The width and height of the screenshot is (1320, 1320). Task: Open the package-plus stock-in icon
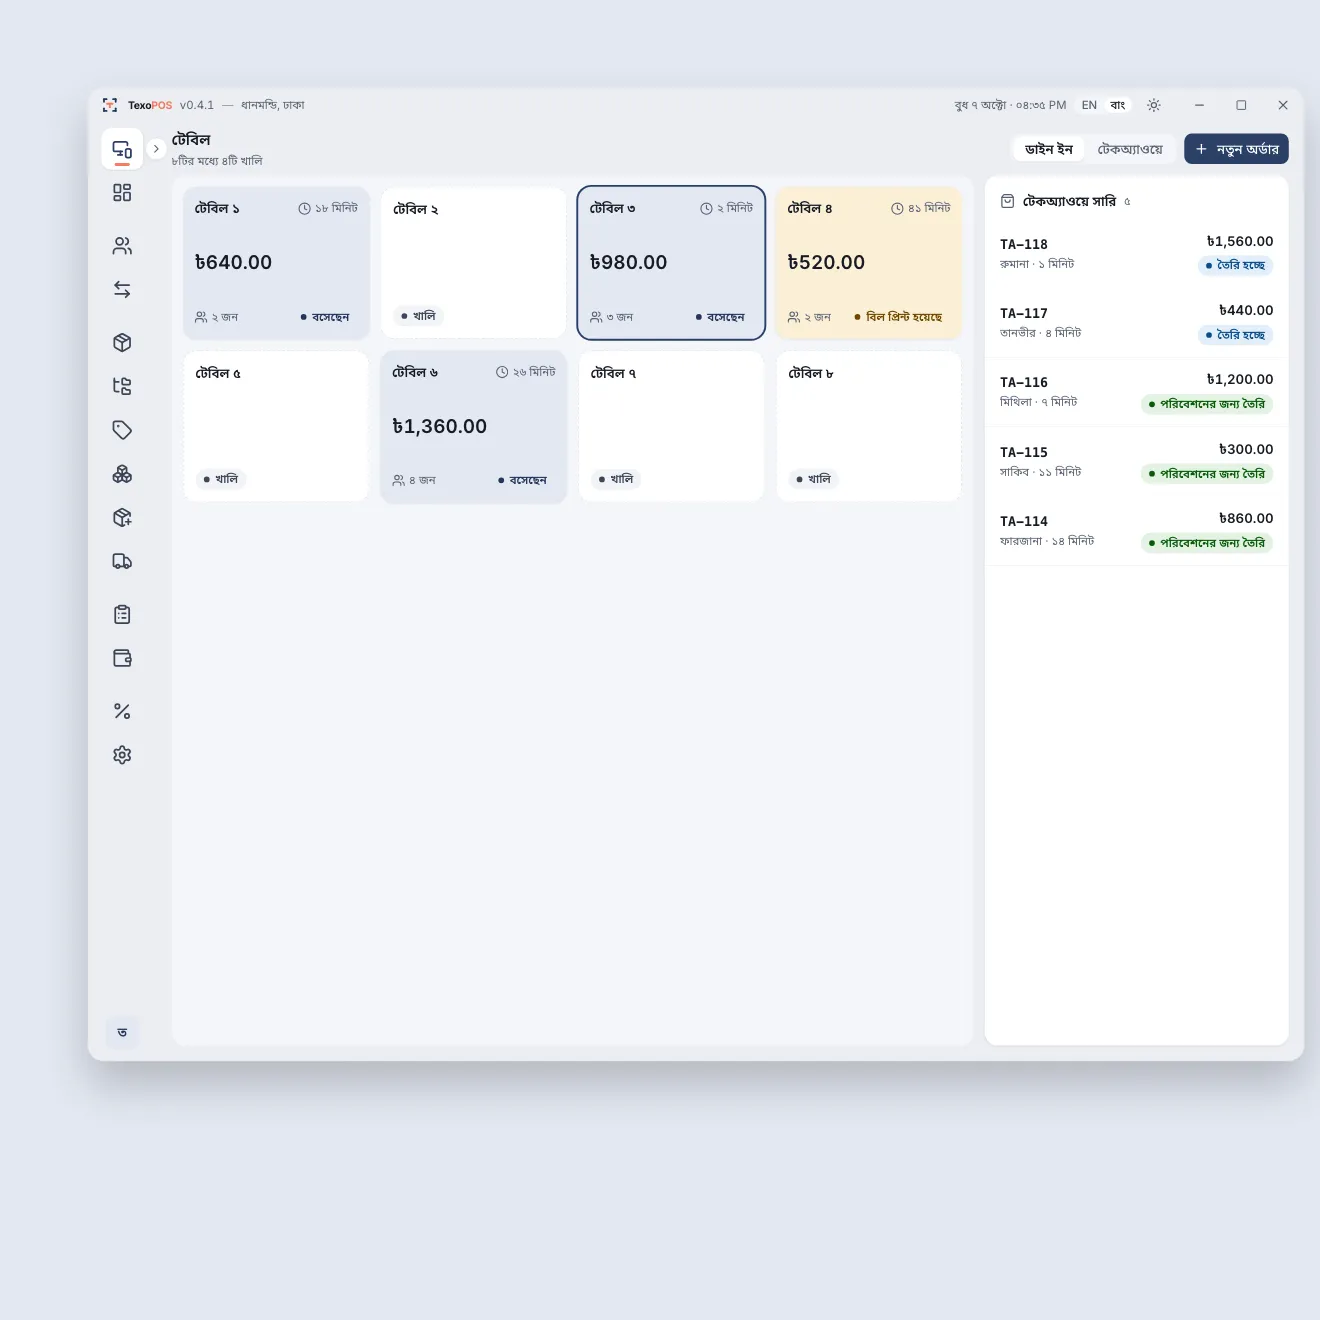click(122, 518)
